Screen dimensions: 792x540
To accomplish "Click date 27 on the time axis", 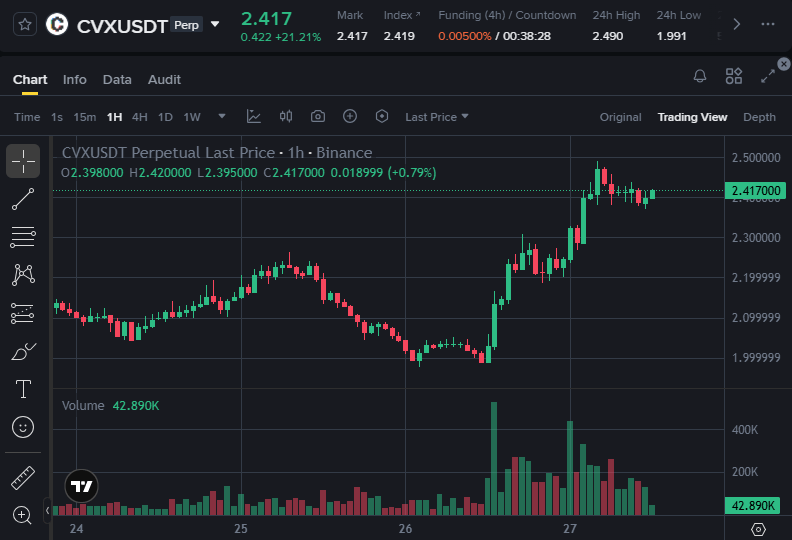I will (x=570, y=529).
